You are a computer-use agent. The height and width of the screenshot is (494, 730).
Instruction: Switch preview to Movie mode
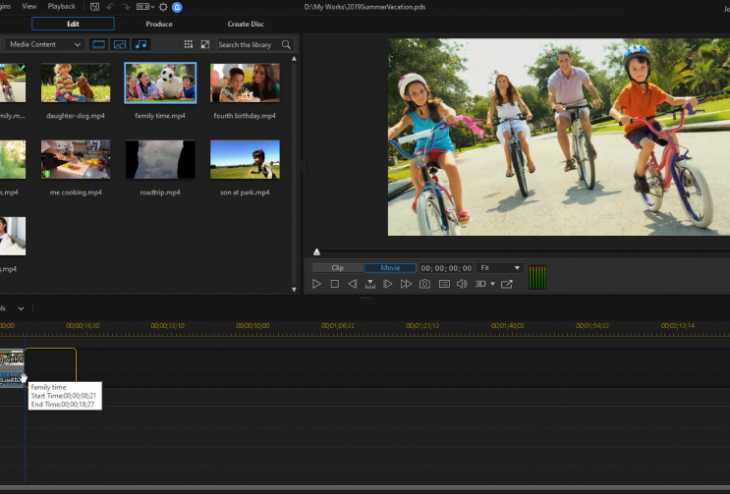click(390, 268)
